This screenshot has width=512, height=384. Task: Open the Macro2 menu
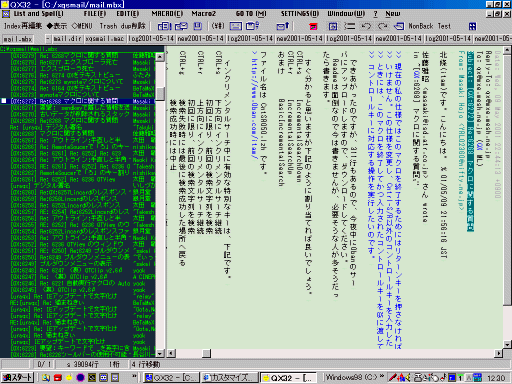tap(204, 14)
